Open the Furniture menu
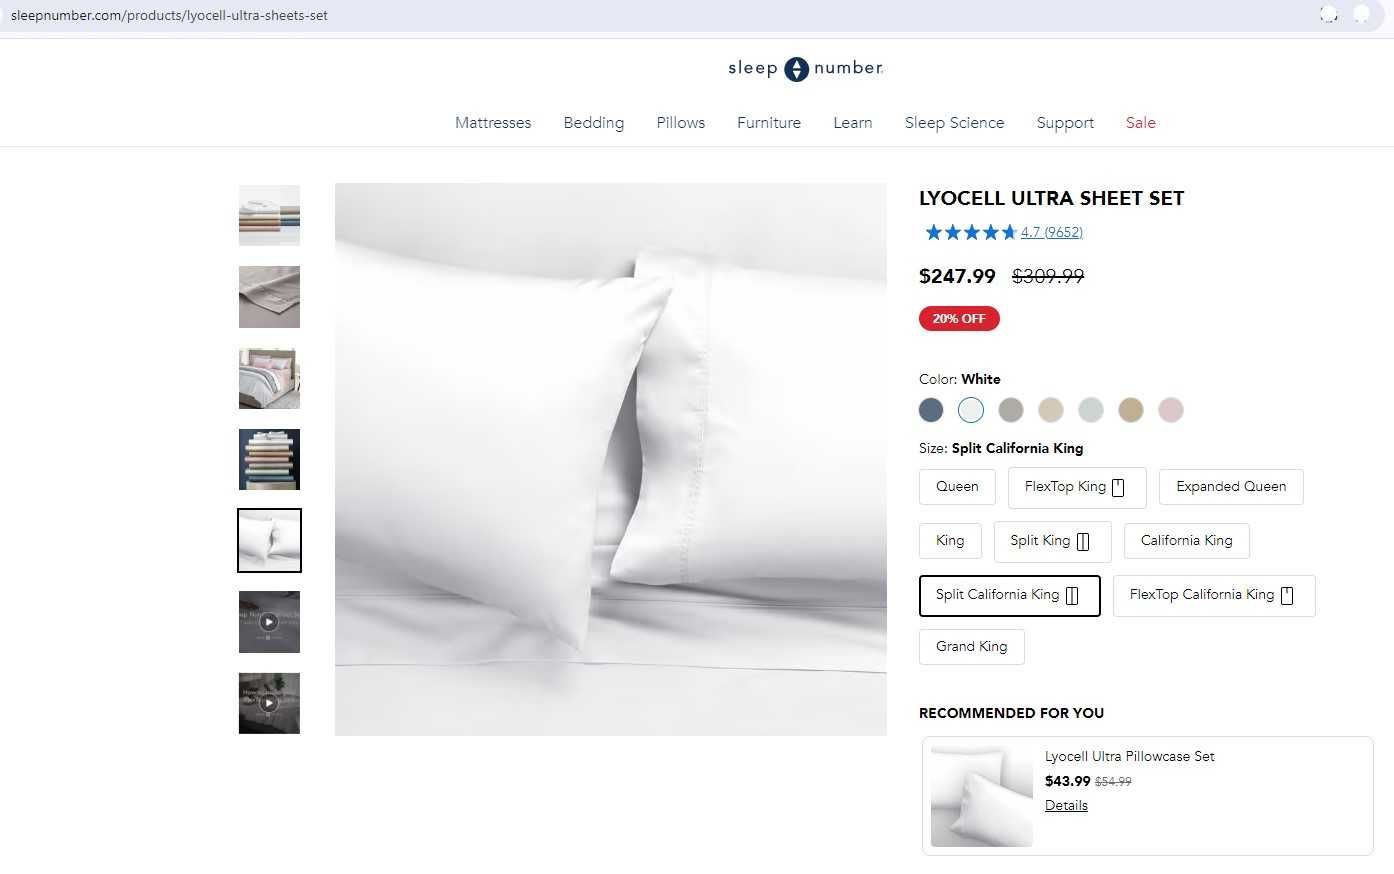 [x=769, y=123]
